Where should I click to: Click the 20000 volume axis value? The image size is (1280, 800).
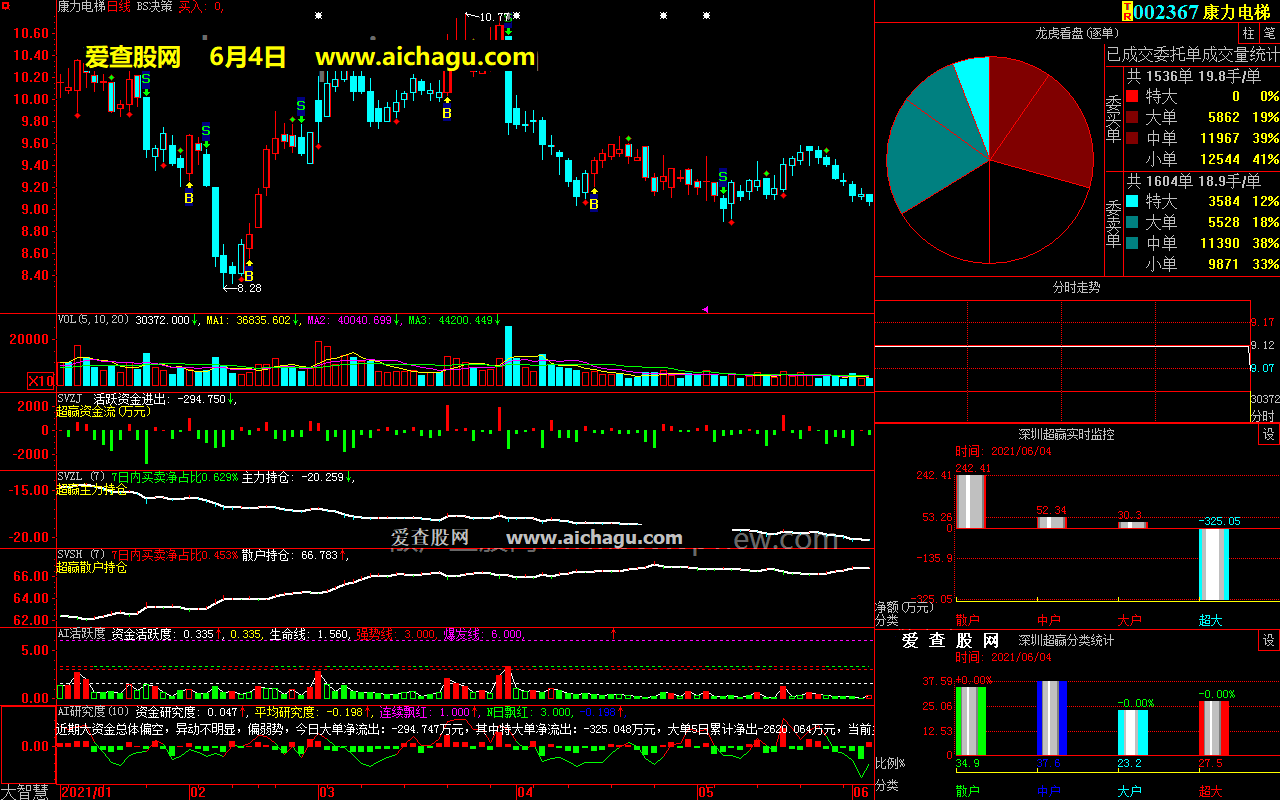click(30, 340)
